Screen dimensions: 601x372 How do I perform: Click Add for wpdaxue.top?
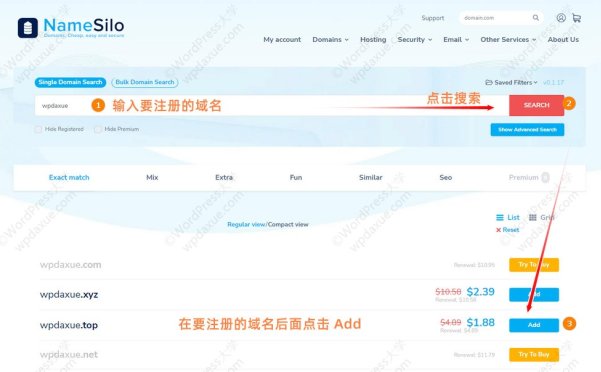(x=534, y=325)
